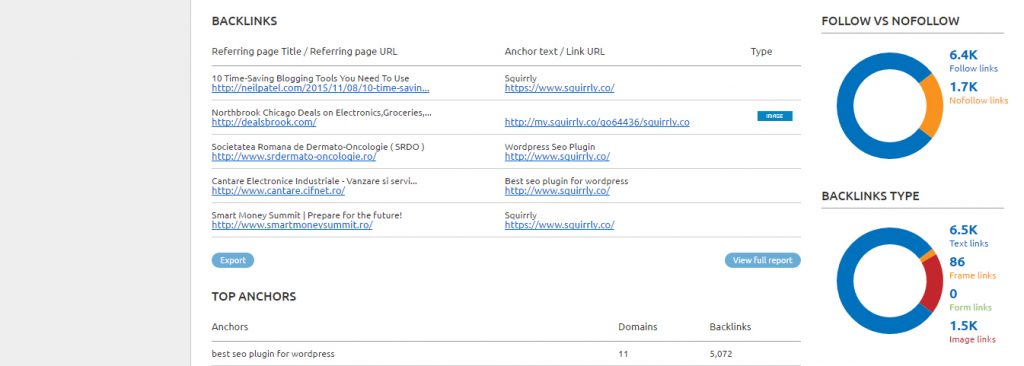Open the smartmoneysummit.ro referring link
The height and width of the screenshot is (366, 1024).
click(292, 225)
